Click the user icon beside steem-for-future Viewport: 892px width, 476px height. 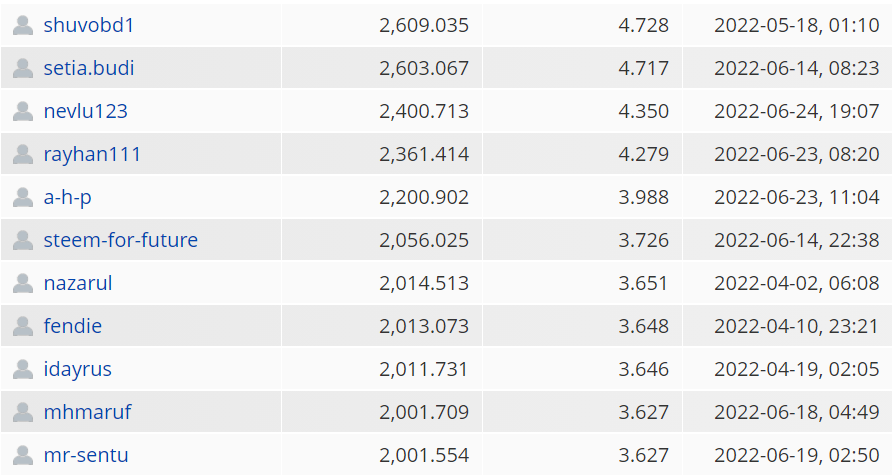point(23,240)
